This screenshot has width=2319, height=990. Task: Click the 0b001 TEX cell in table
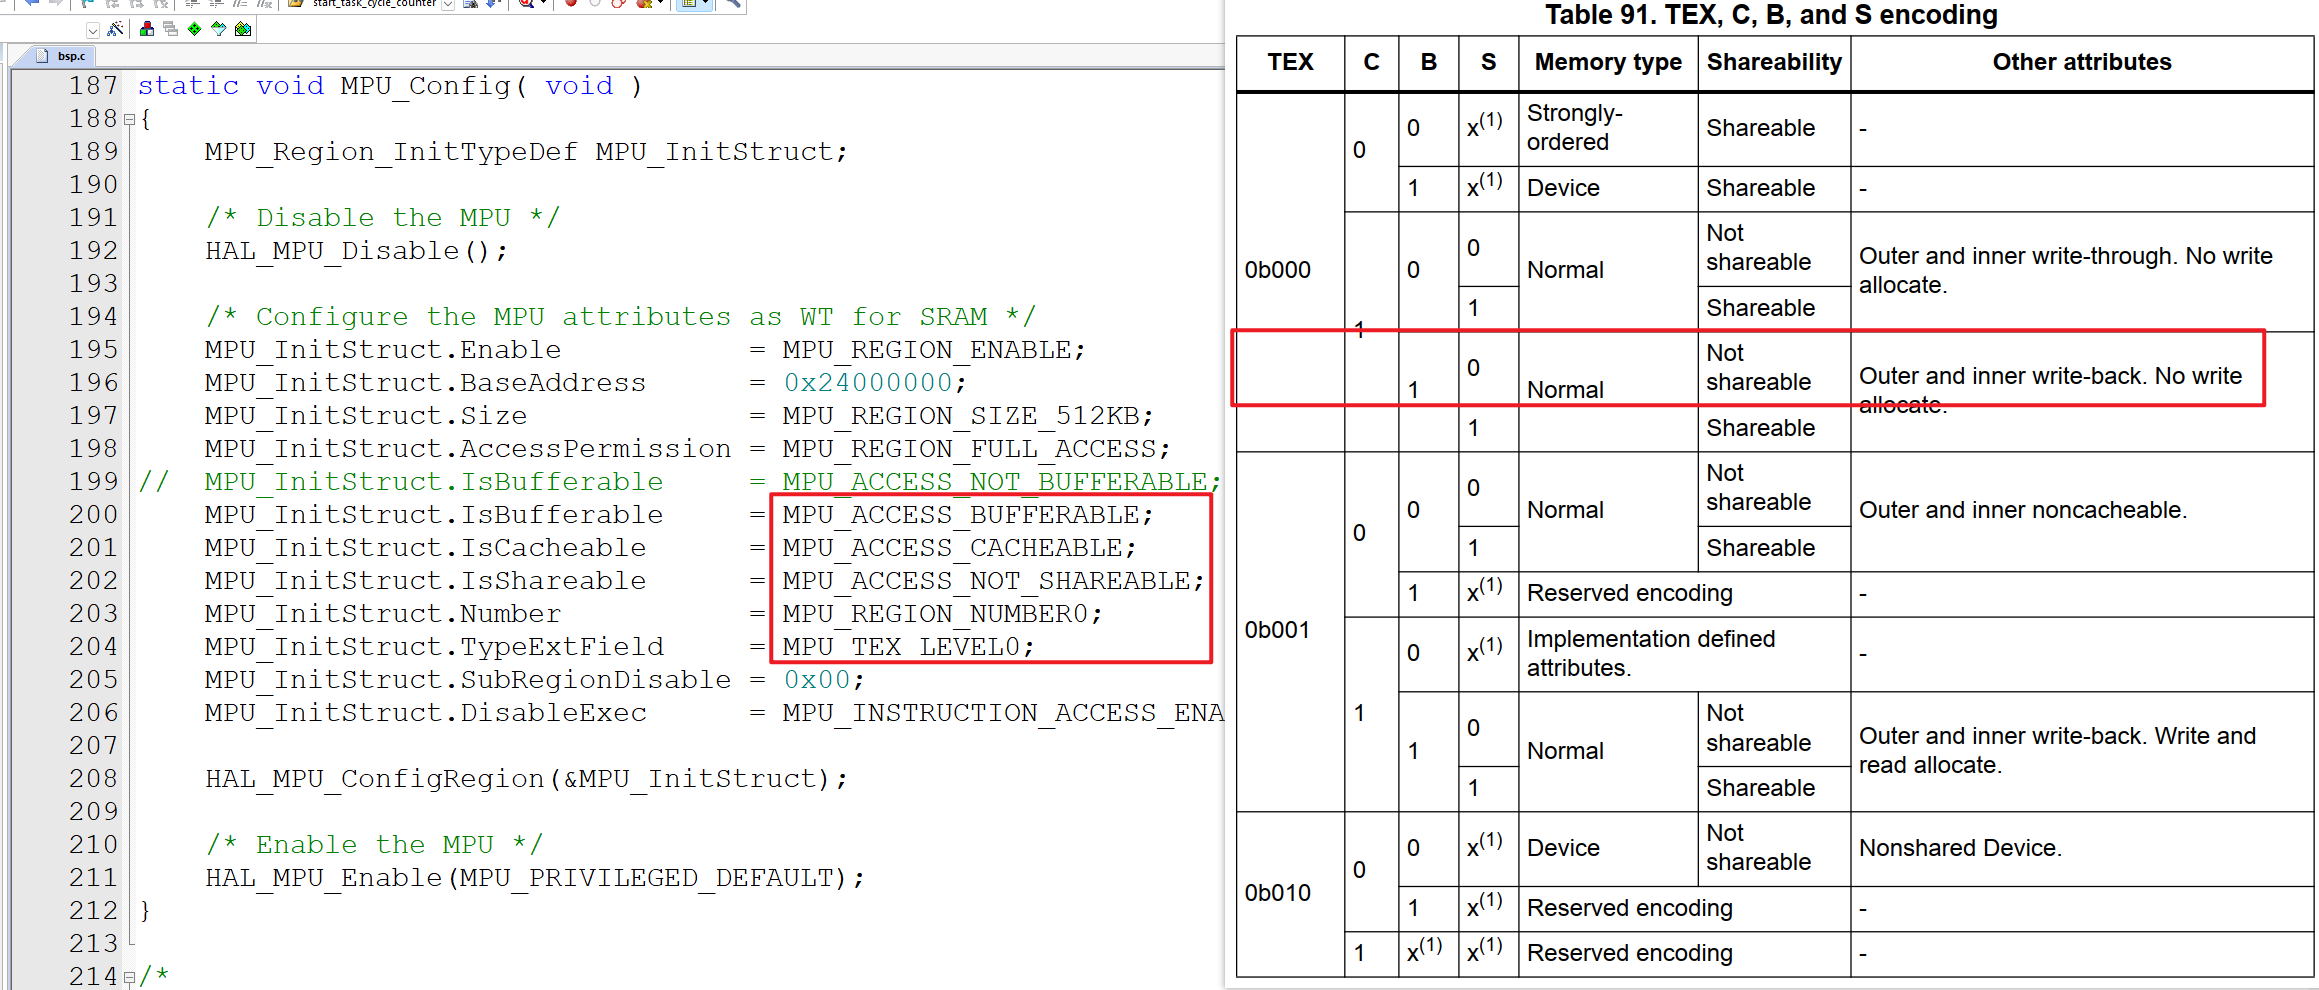pyautogui.click(x=1277, y=630)
